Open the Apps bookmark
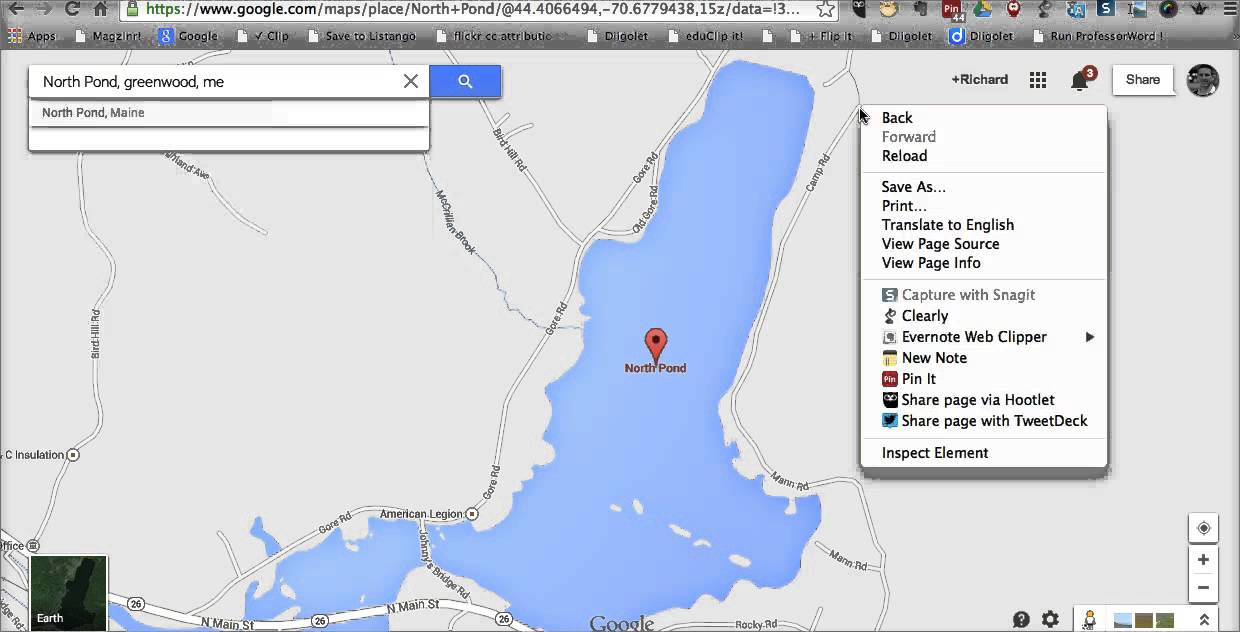Viewport: 1240px width, 632px height. [x=32, y=36]
